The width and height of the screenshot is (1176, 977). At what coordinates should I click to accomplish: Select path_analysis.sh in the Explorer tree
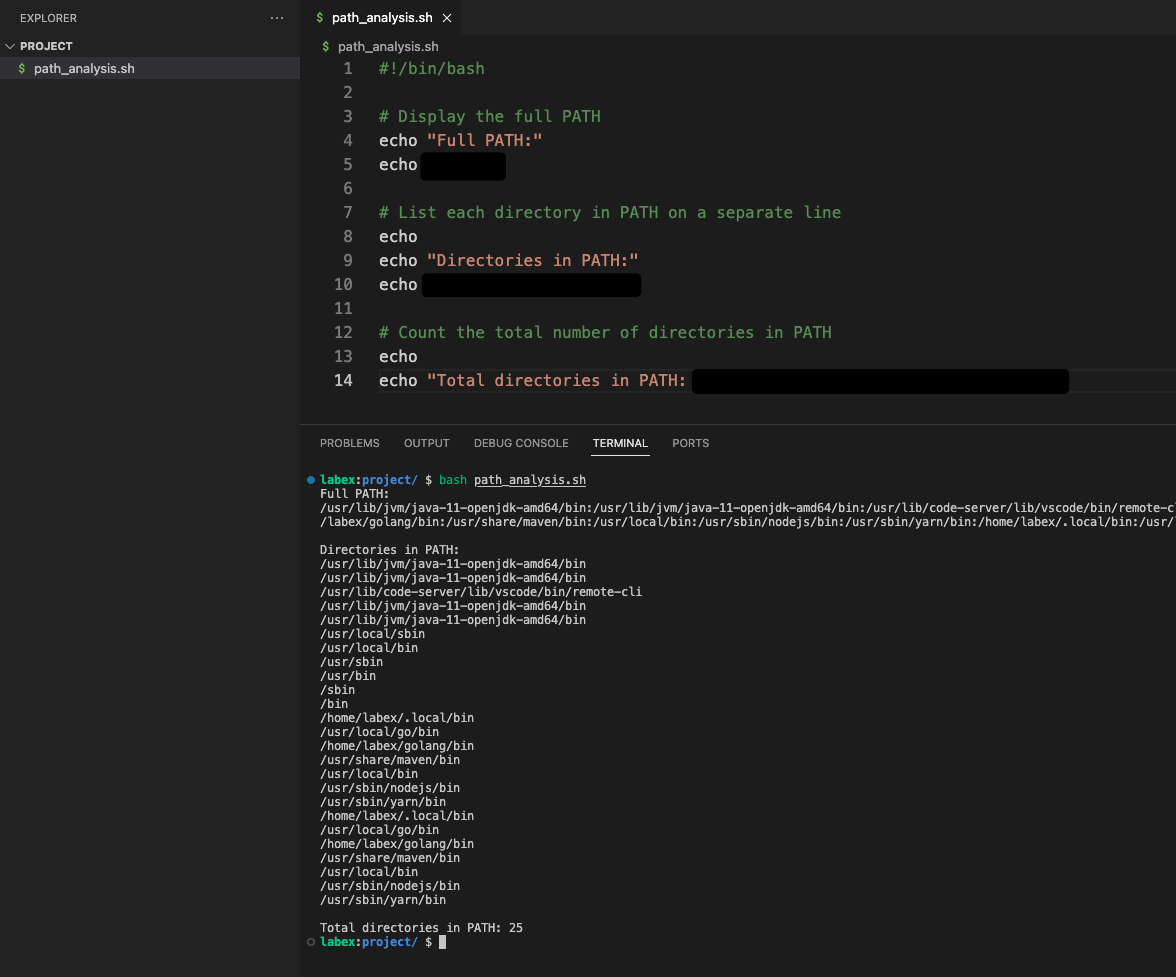[84, 69]
